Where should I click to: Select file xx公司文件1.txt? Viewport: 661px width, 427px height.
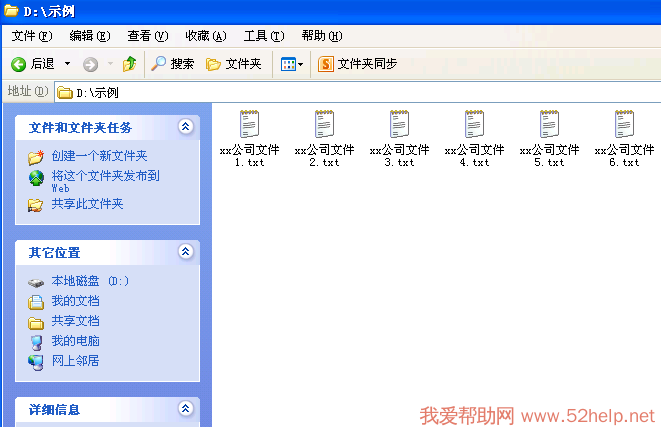pos(249,125)
